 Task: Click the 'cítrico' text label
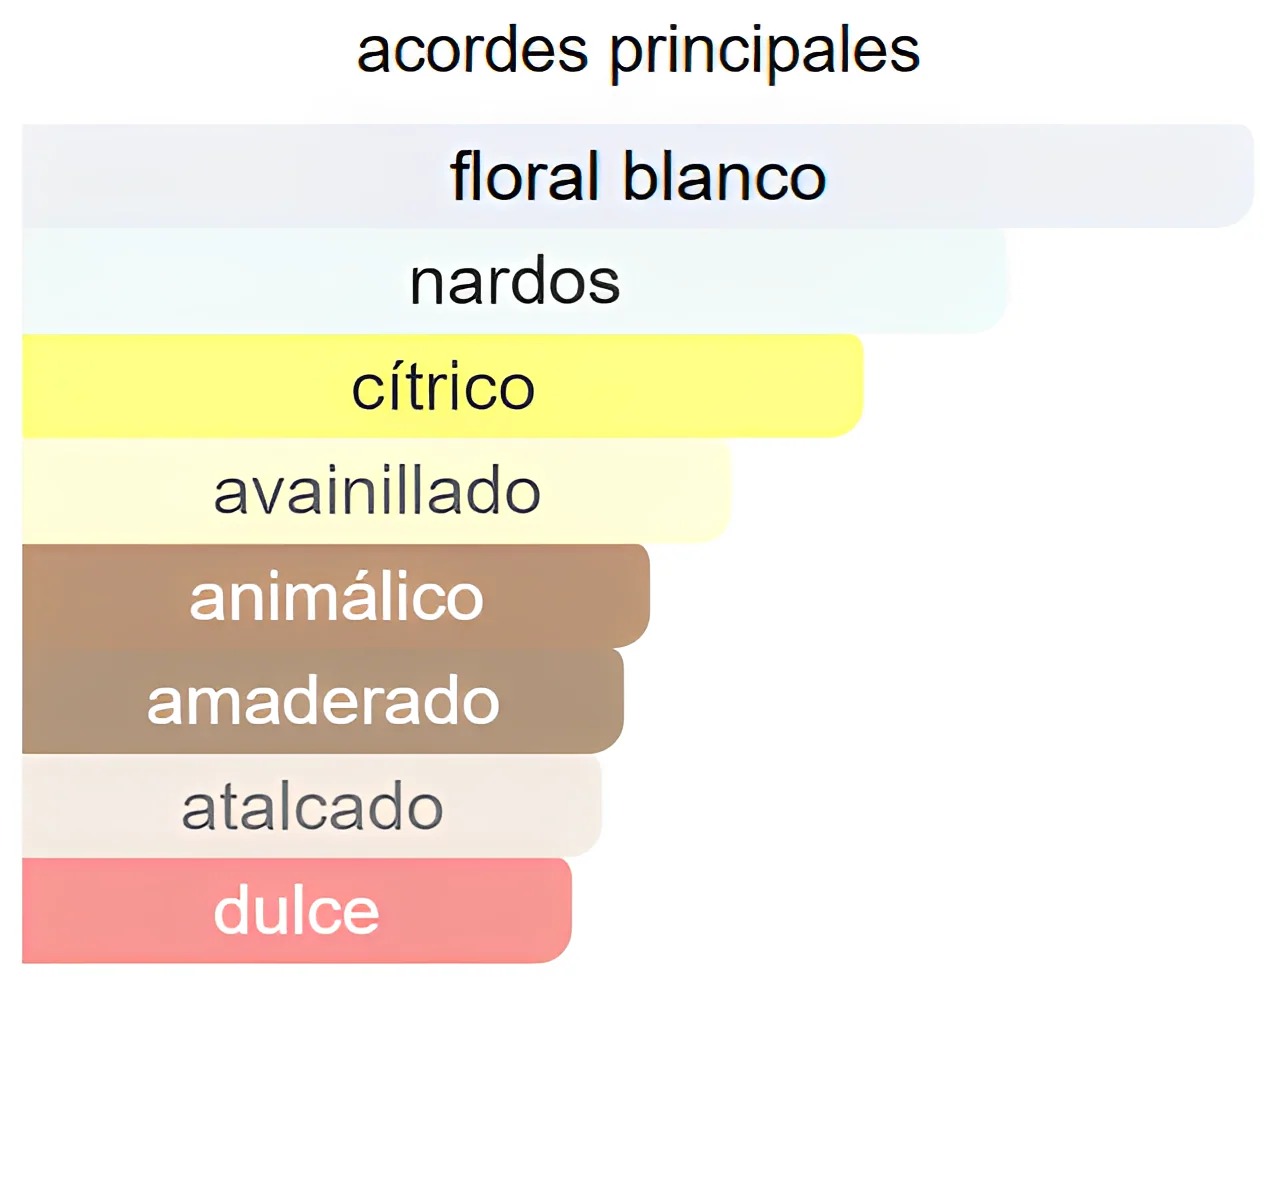[443, 388]
